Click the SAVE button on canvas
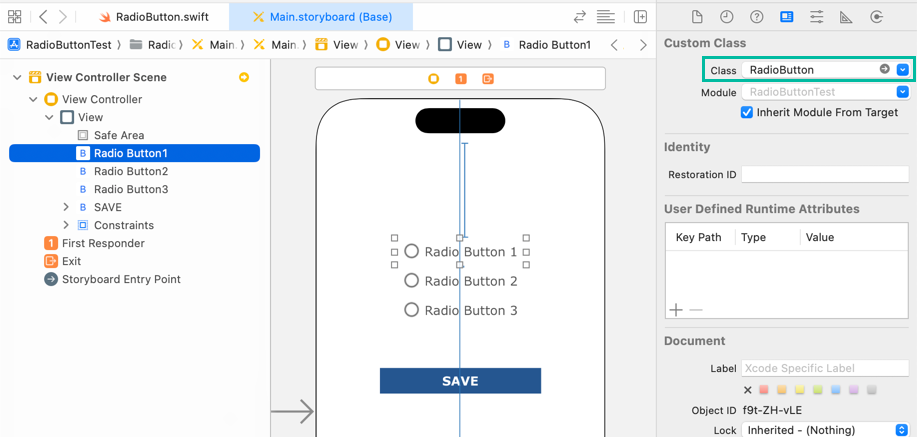Viewport: 917px width, 437px height. pyautogui.click(x=460, y=381)
